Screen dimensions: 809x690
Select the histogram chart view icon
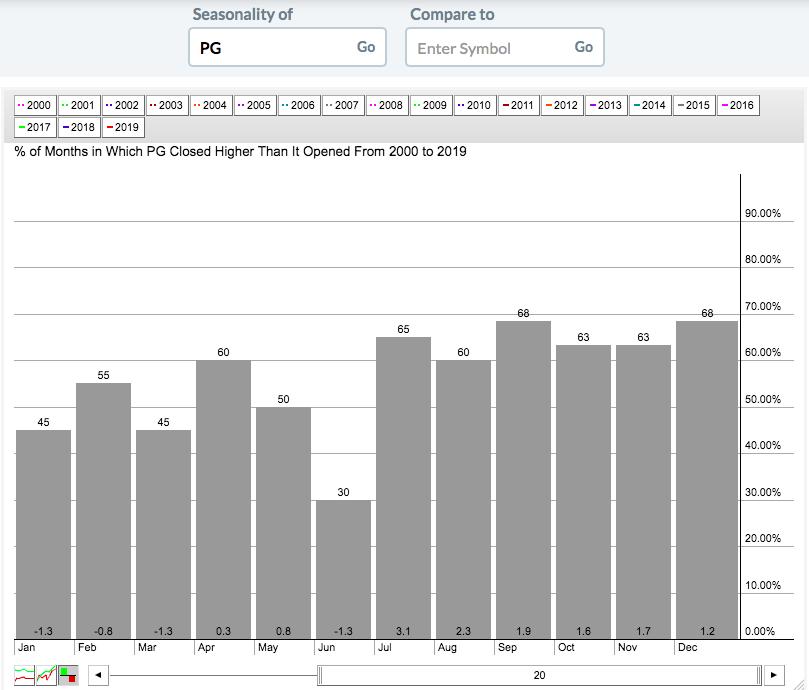point(68,675)
